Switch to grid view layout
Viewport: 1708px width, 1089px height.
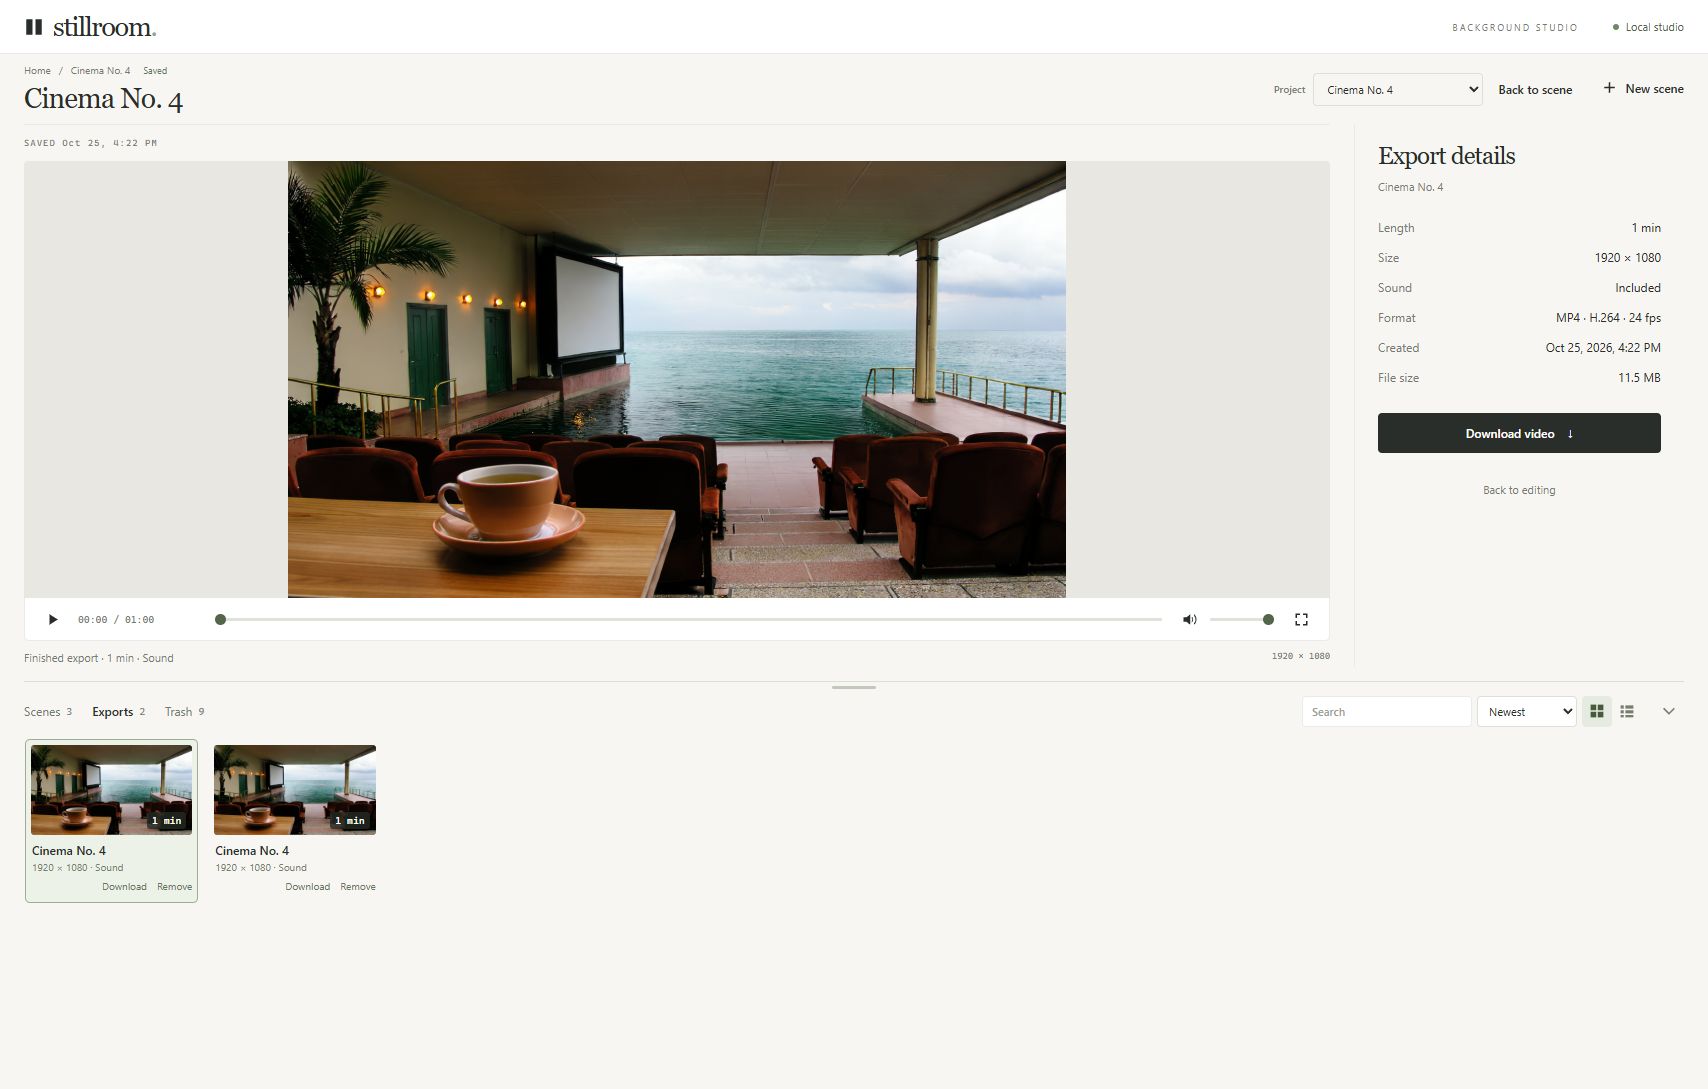[x=1597, y=712]
